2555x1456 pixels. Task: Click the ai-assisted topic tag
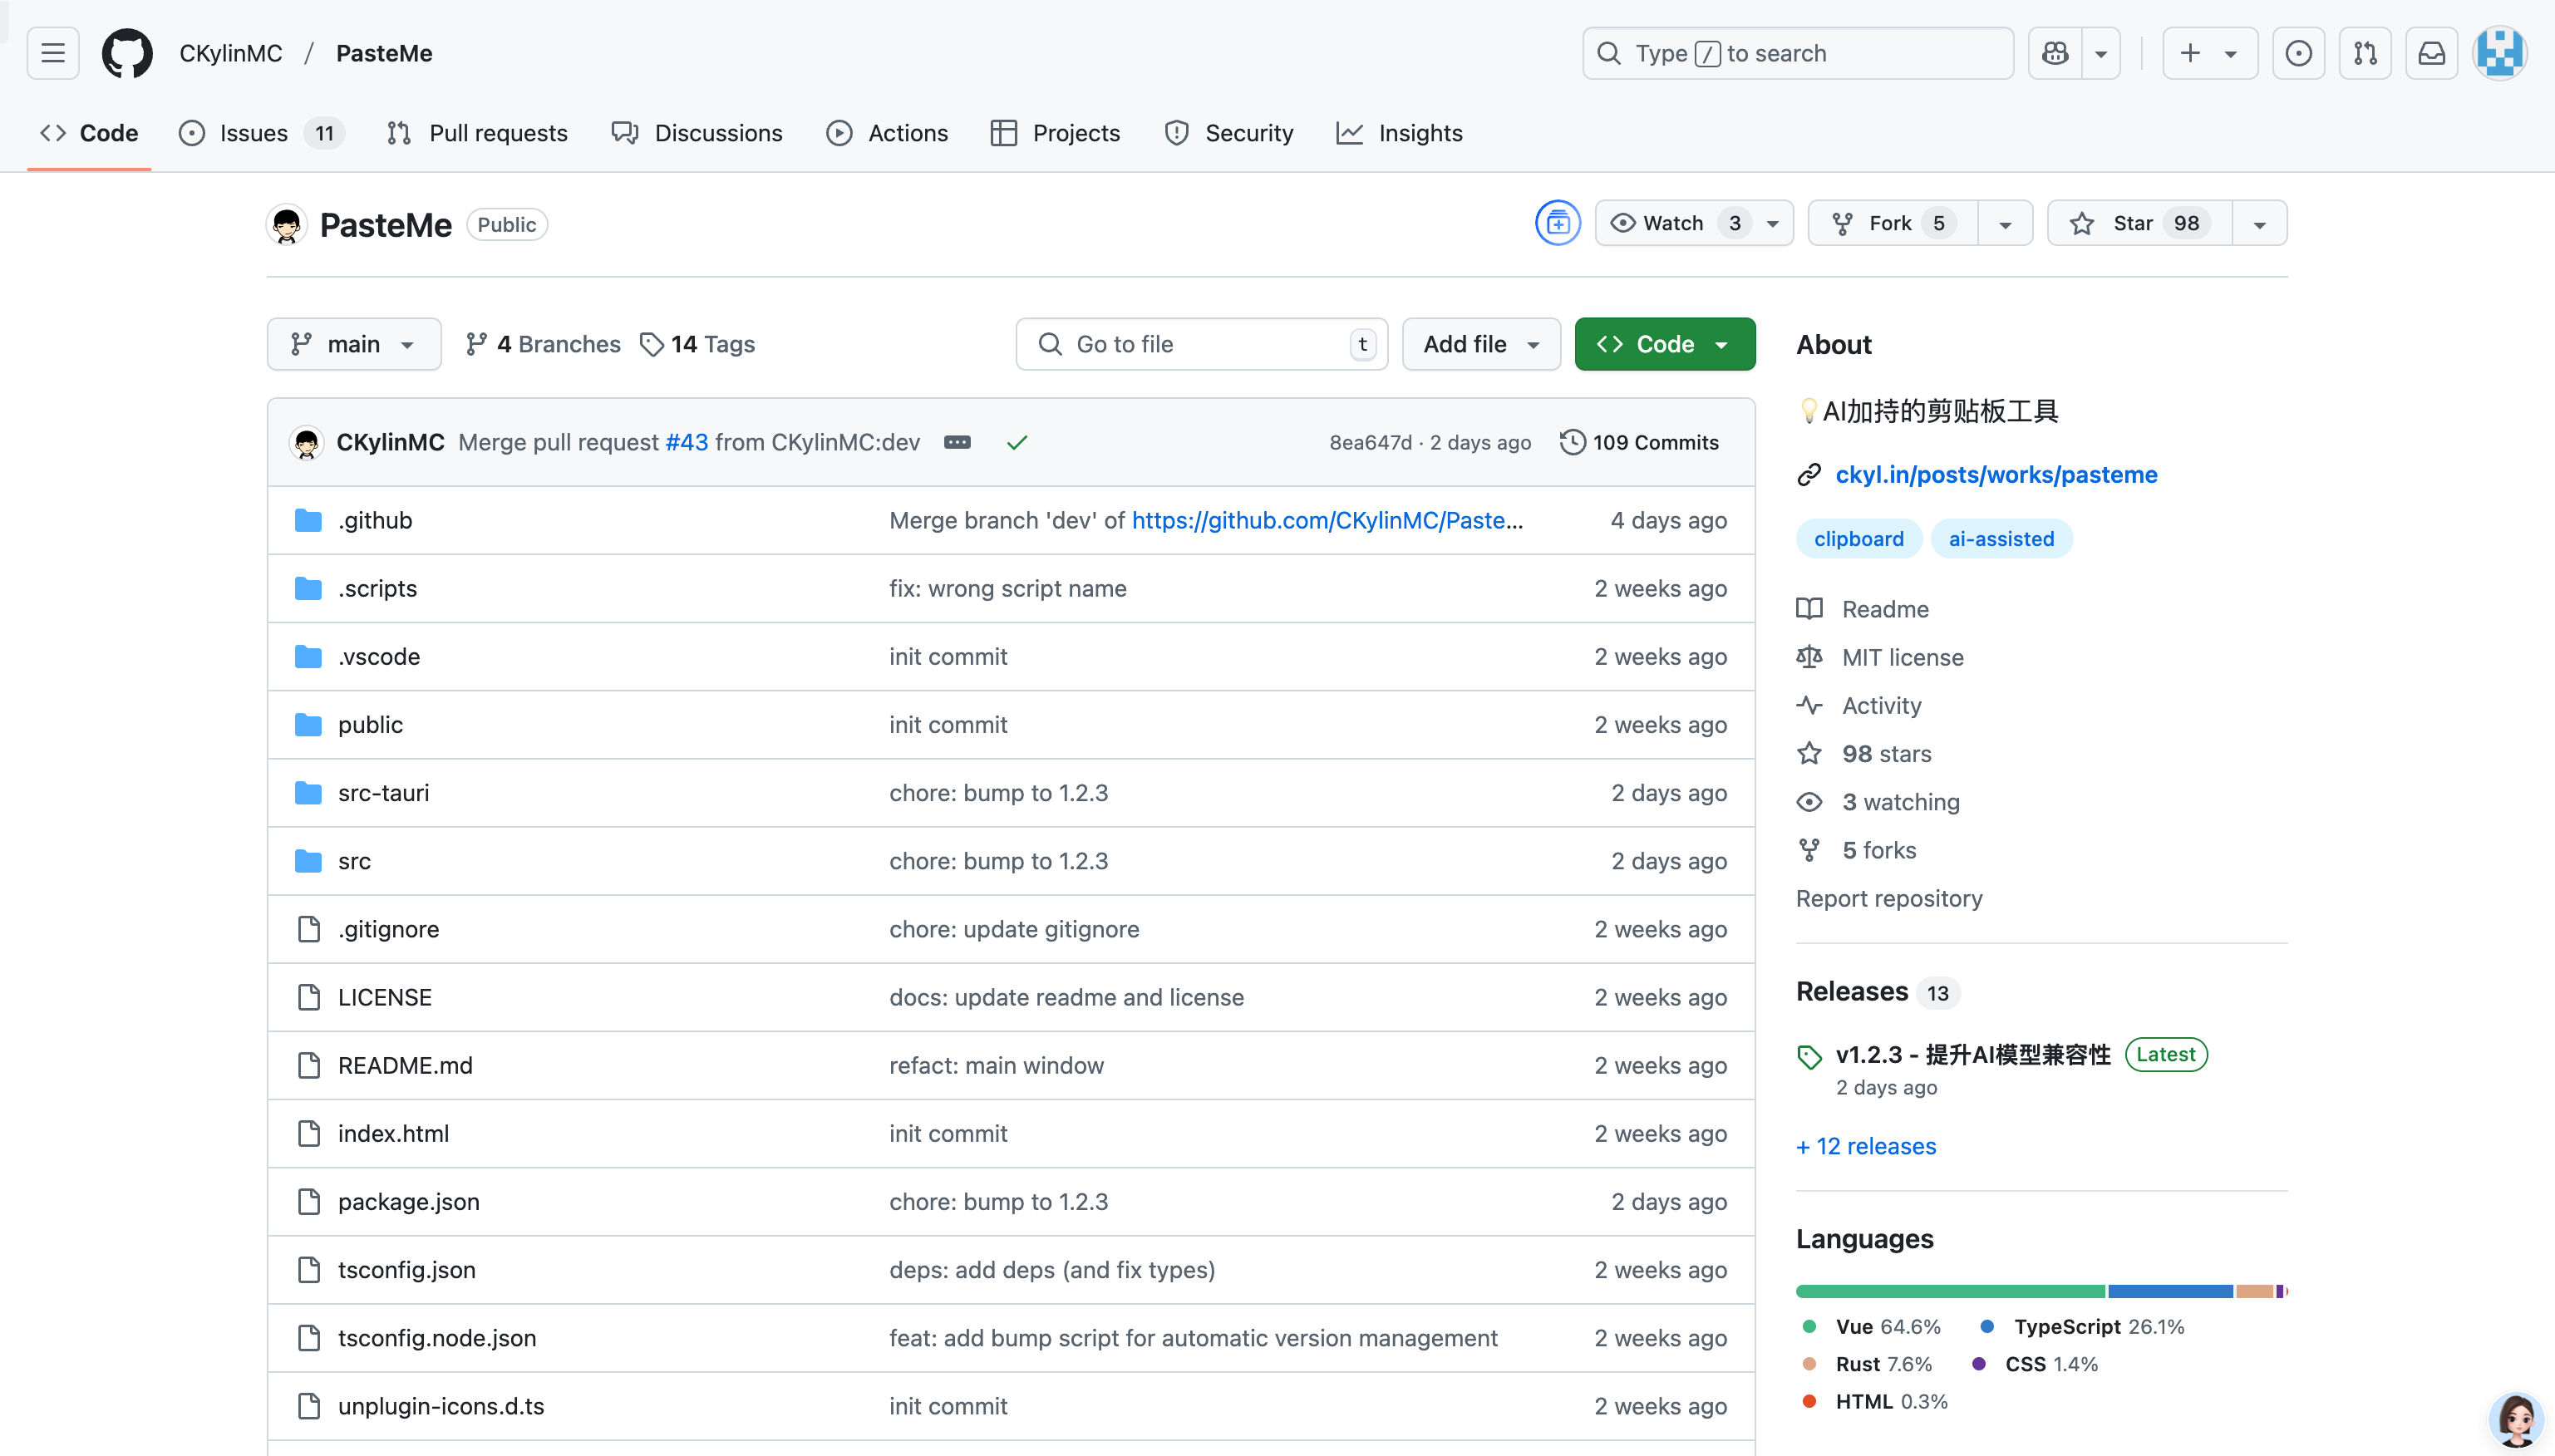(2001, 539)
